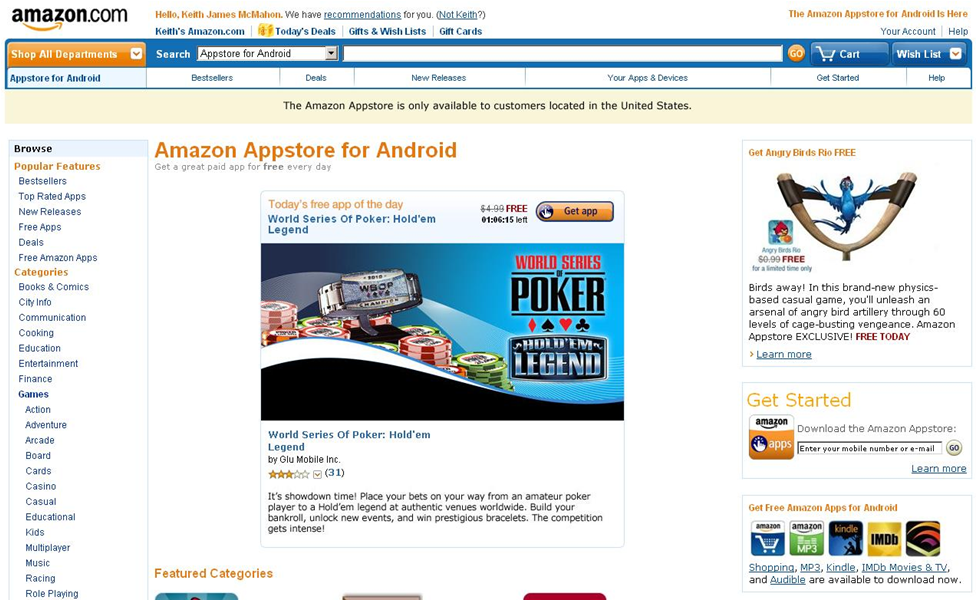Open the Amazon Shopping app icon

(768, 539)
